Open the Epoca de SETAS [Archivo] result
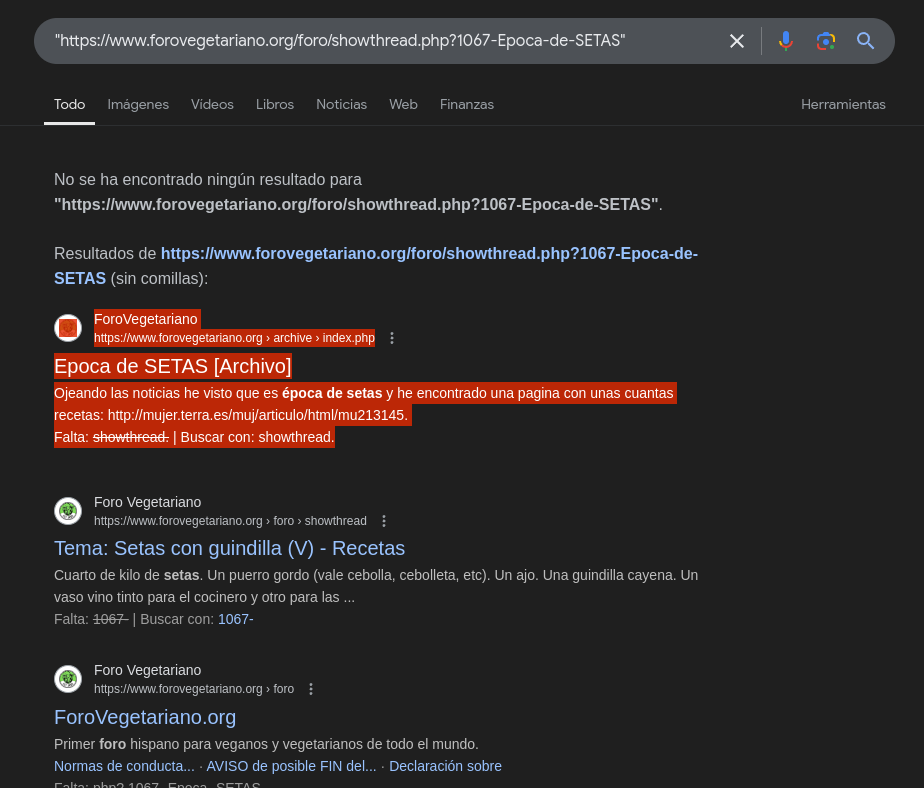924x788 pixels. coord(173,366)
